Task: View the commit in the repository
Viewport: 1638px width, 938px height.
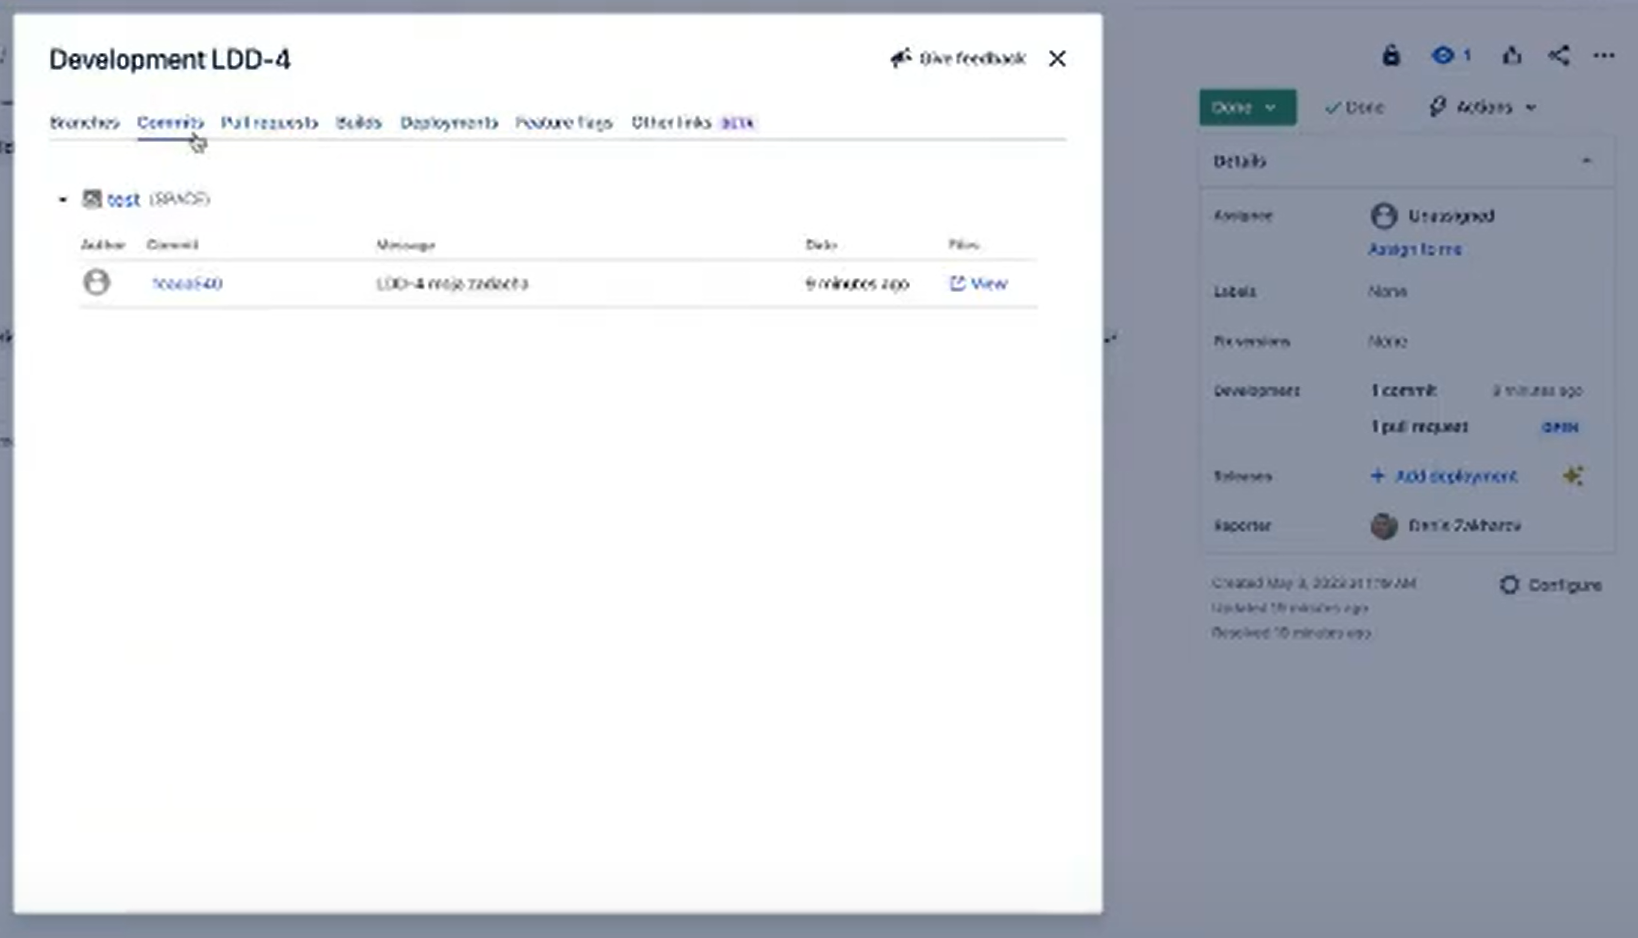Action: (x=978, y=283)
